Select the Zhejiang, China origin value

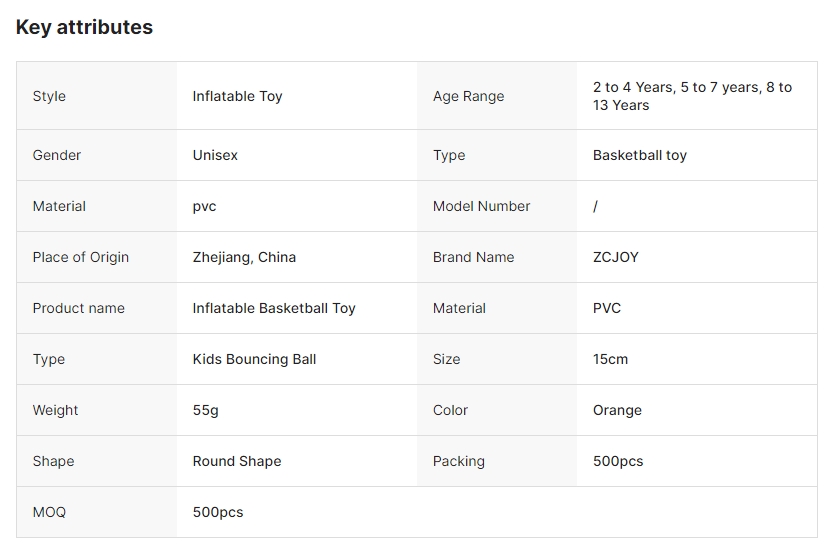244,257
